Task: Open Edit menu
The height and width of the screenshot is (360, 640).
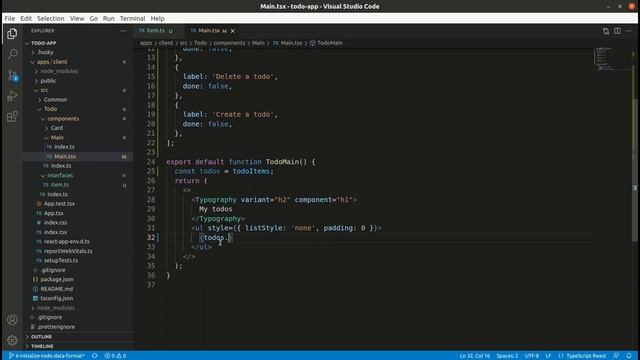Action: tap(26, 18)
